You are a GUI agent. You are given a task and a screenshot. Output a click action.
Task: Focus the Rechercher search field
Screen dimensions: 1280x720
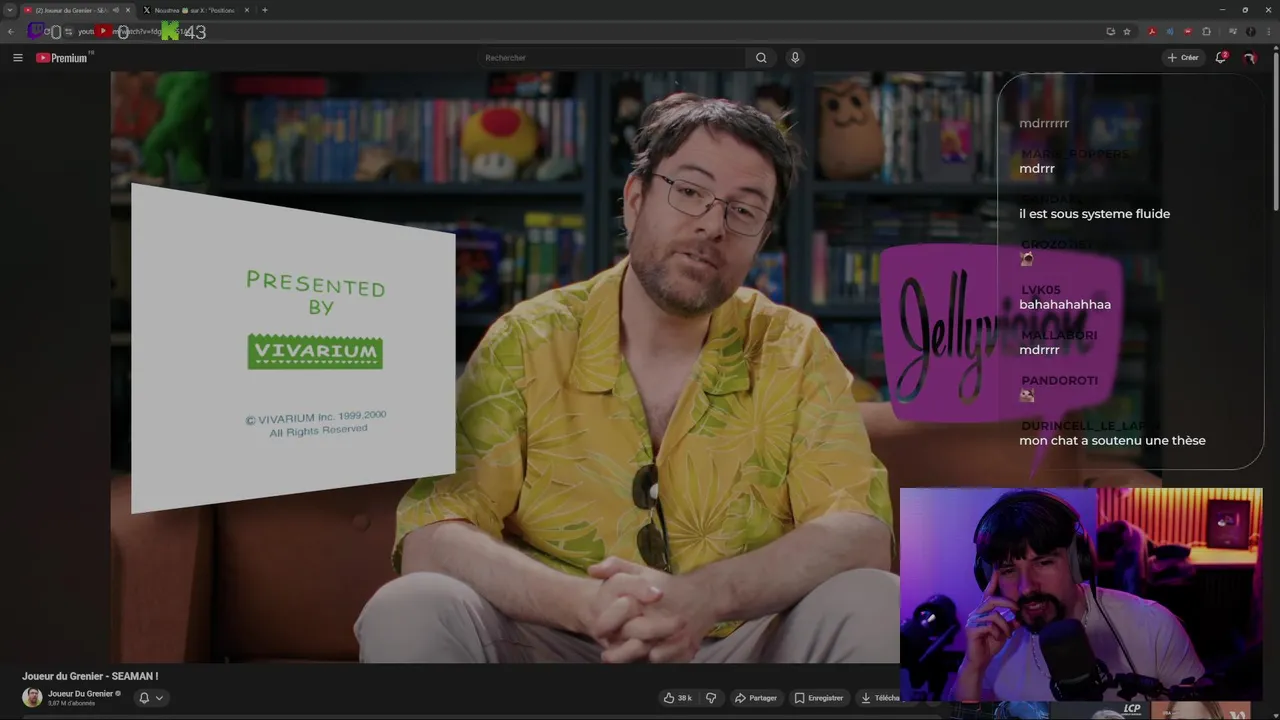[612, 58]
